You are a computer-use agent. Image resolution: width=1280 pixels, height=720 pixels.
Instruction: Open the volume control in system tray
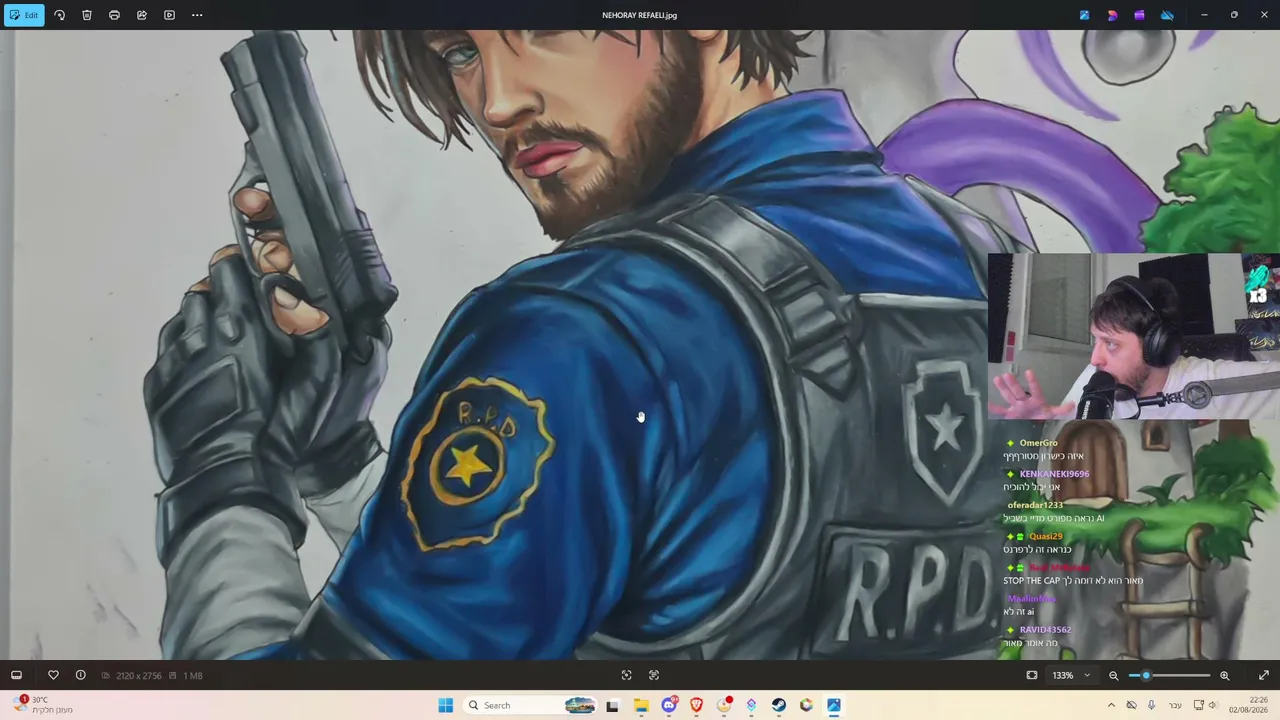click(1212, 705)
